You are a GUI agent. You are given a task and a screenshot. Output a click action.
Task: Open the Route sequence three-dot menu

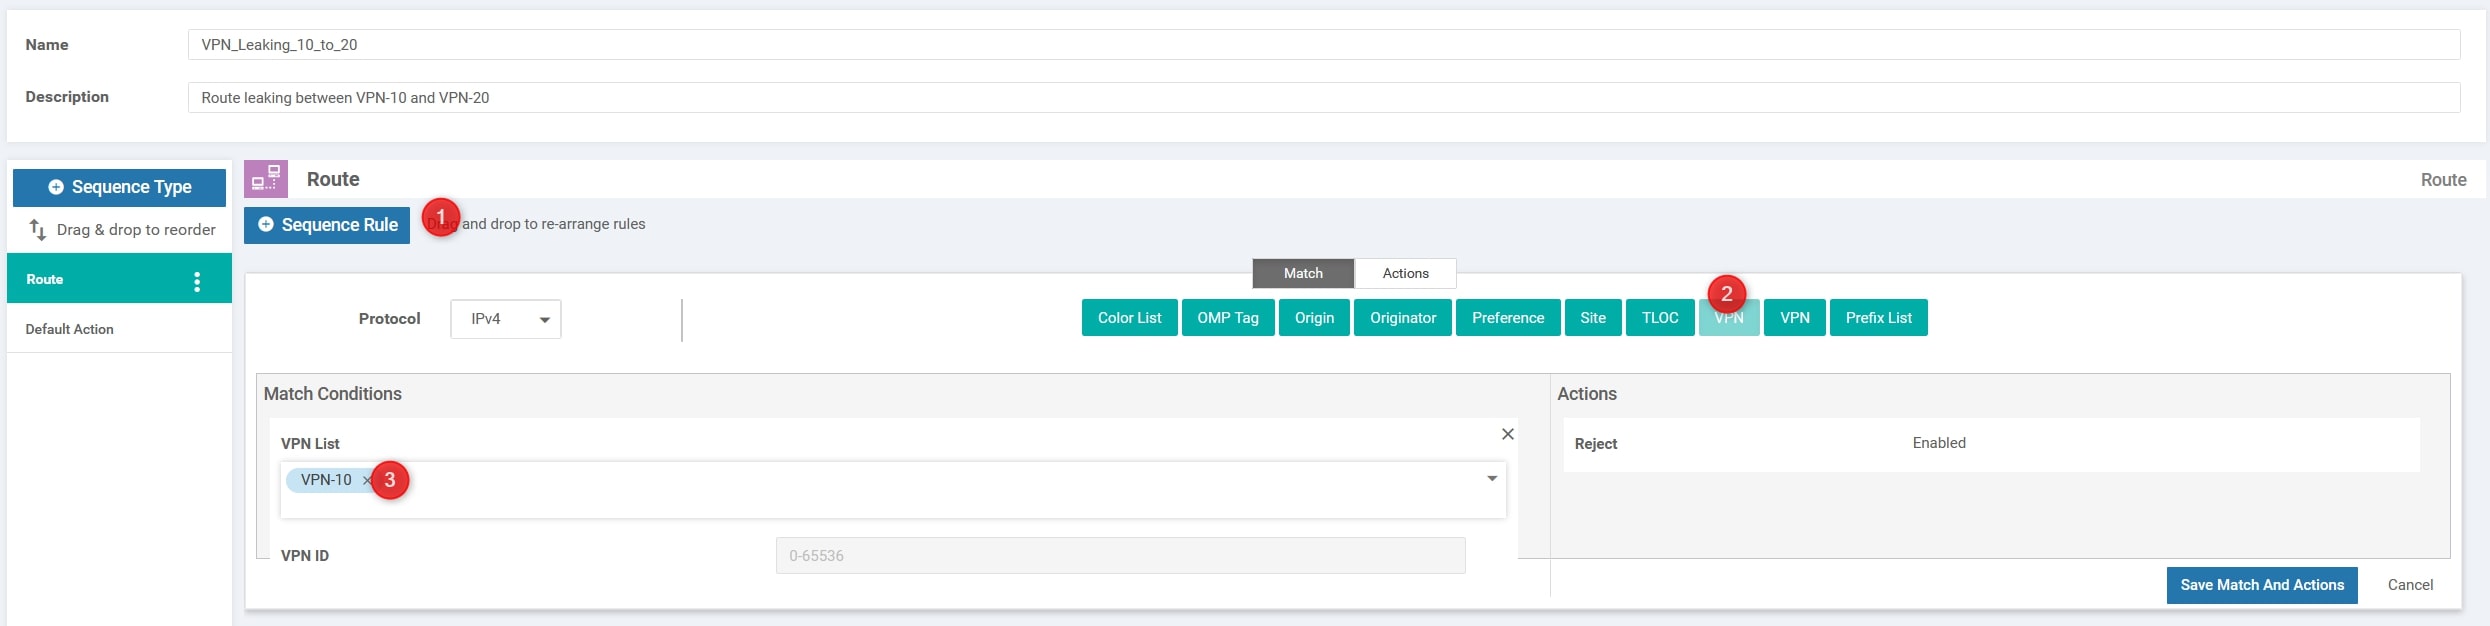tap(197, 281)
